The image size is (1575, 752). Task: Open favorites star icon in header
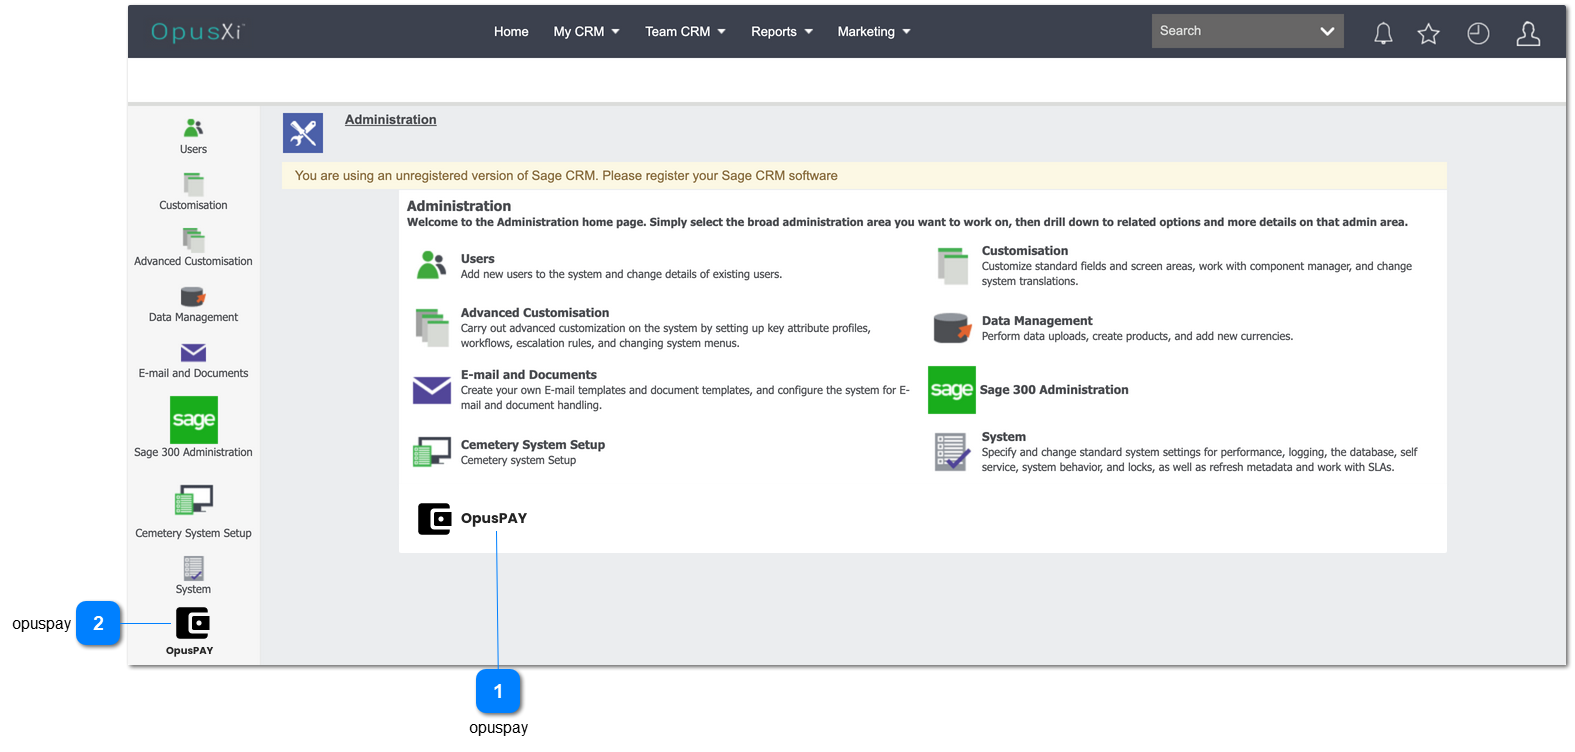click(x=1428, y=34)
